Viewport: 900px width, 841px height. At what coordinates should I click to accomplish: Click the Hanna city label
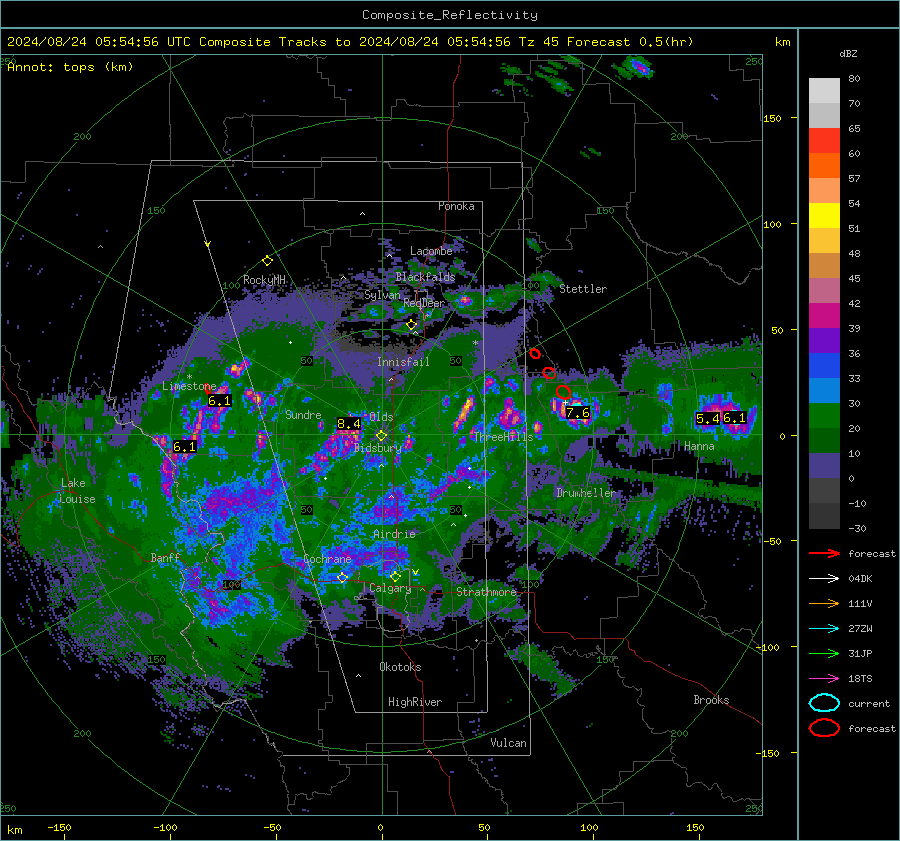click(x=699, y=446)
